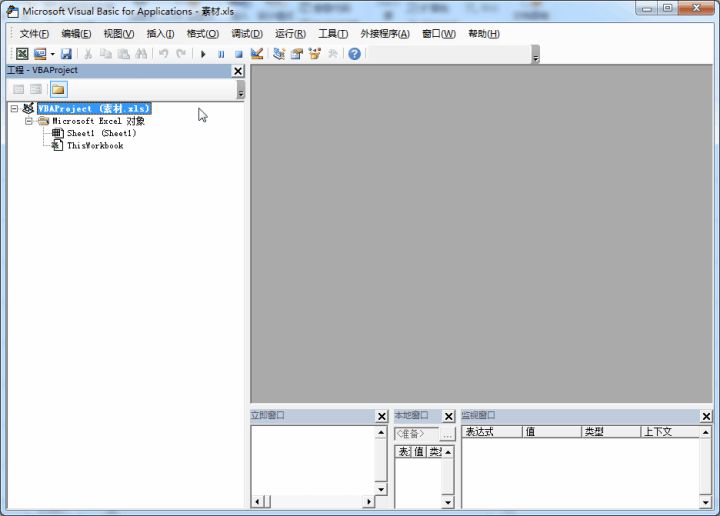Click the 表达式 column header in 监视窗口

tap(492, 432)
